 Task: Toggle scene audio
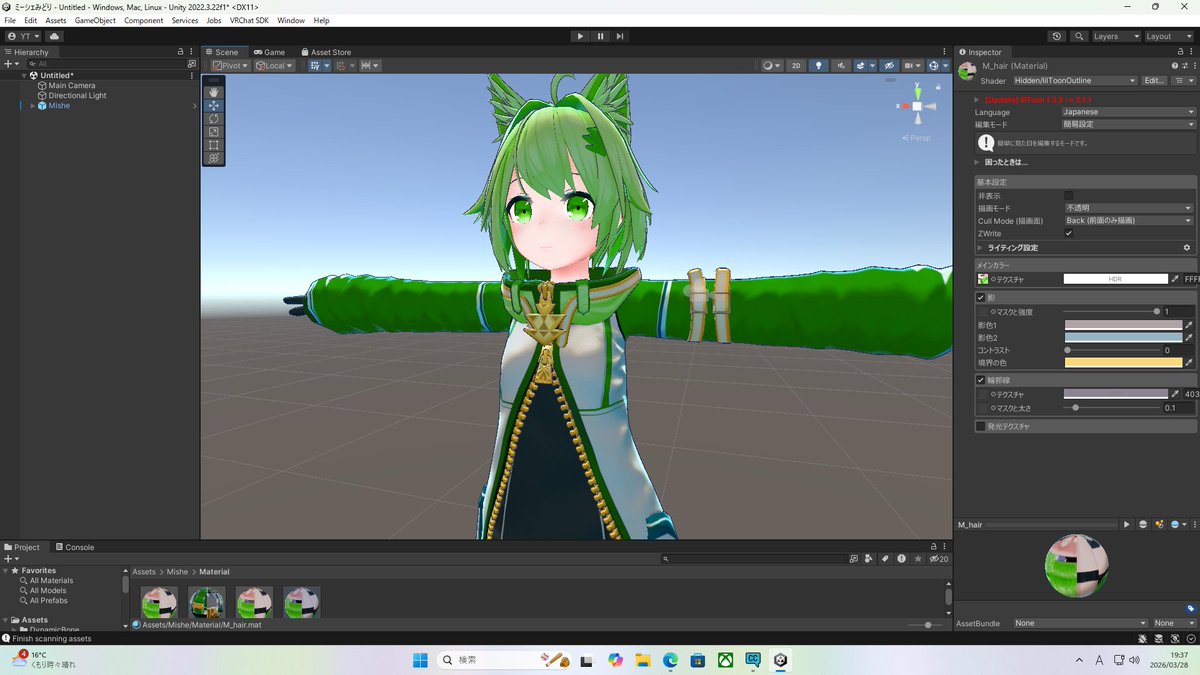(841, 65)
